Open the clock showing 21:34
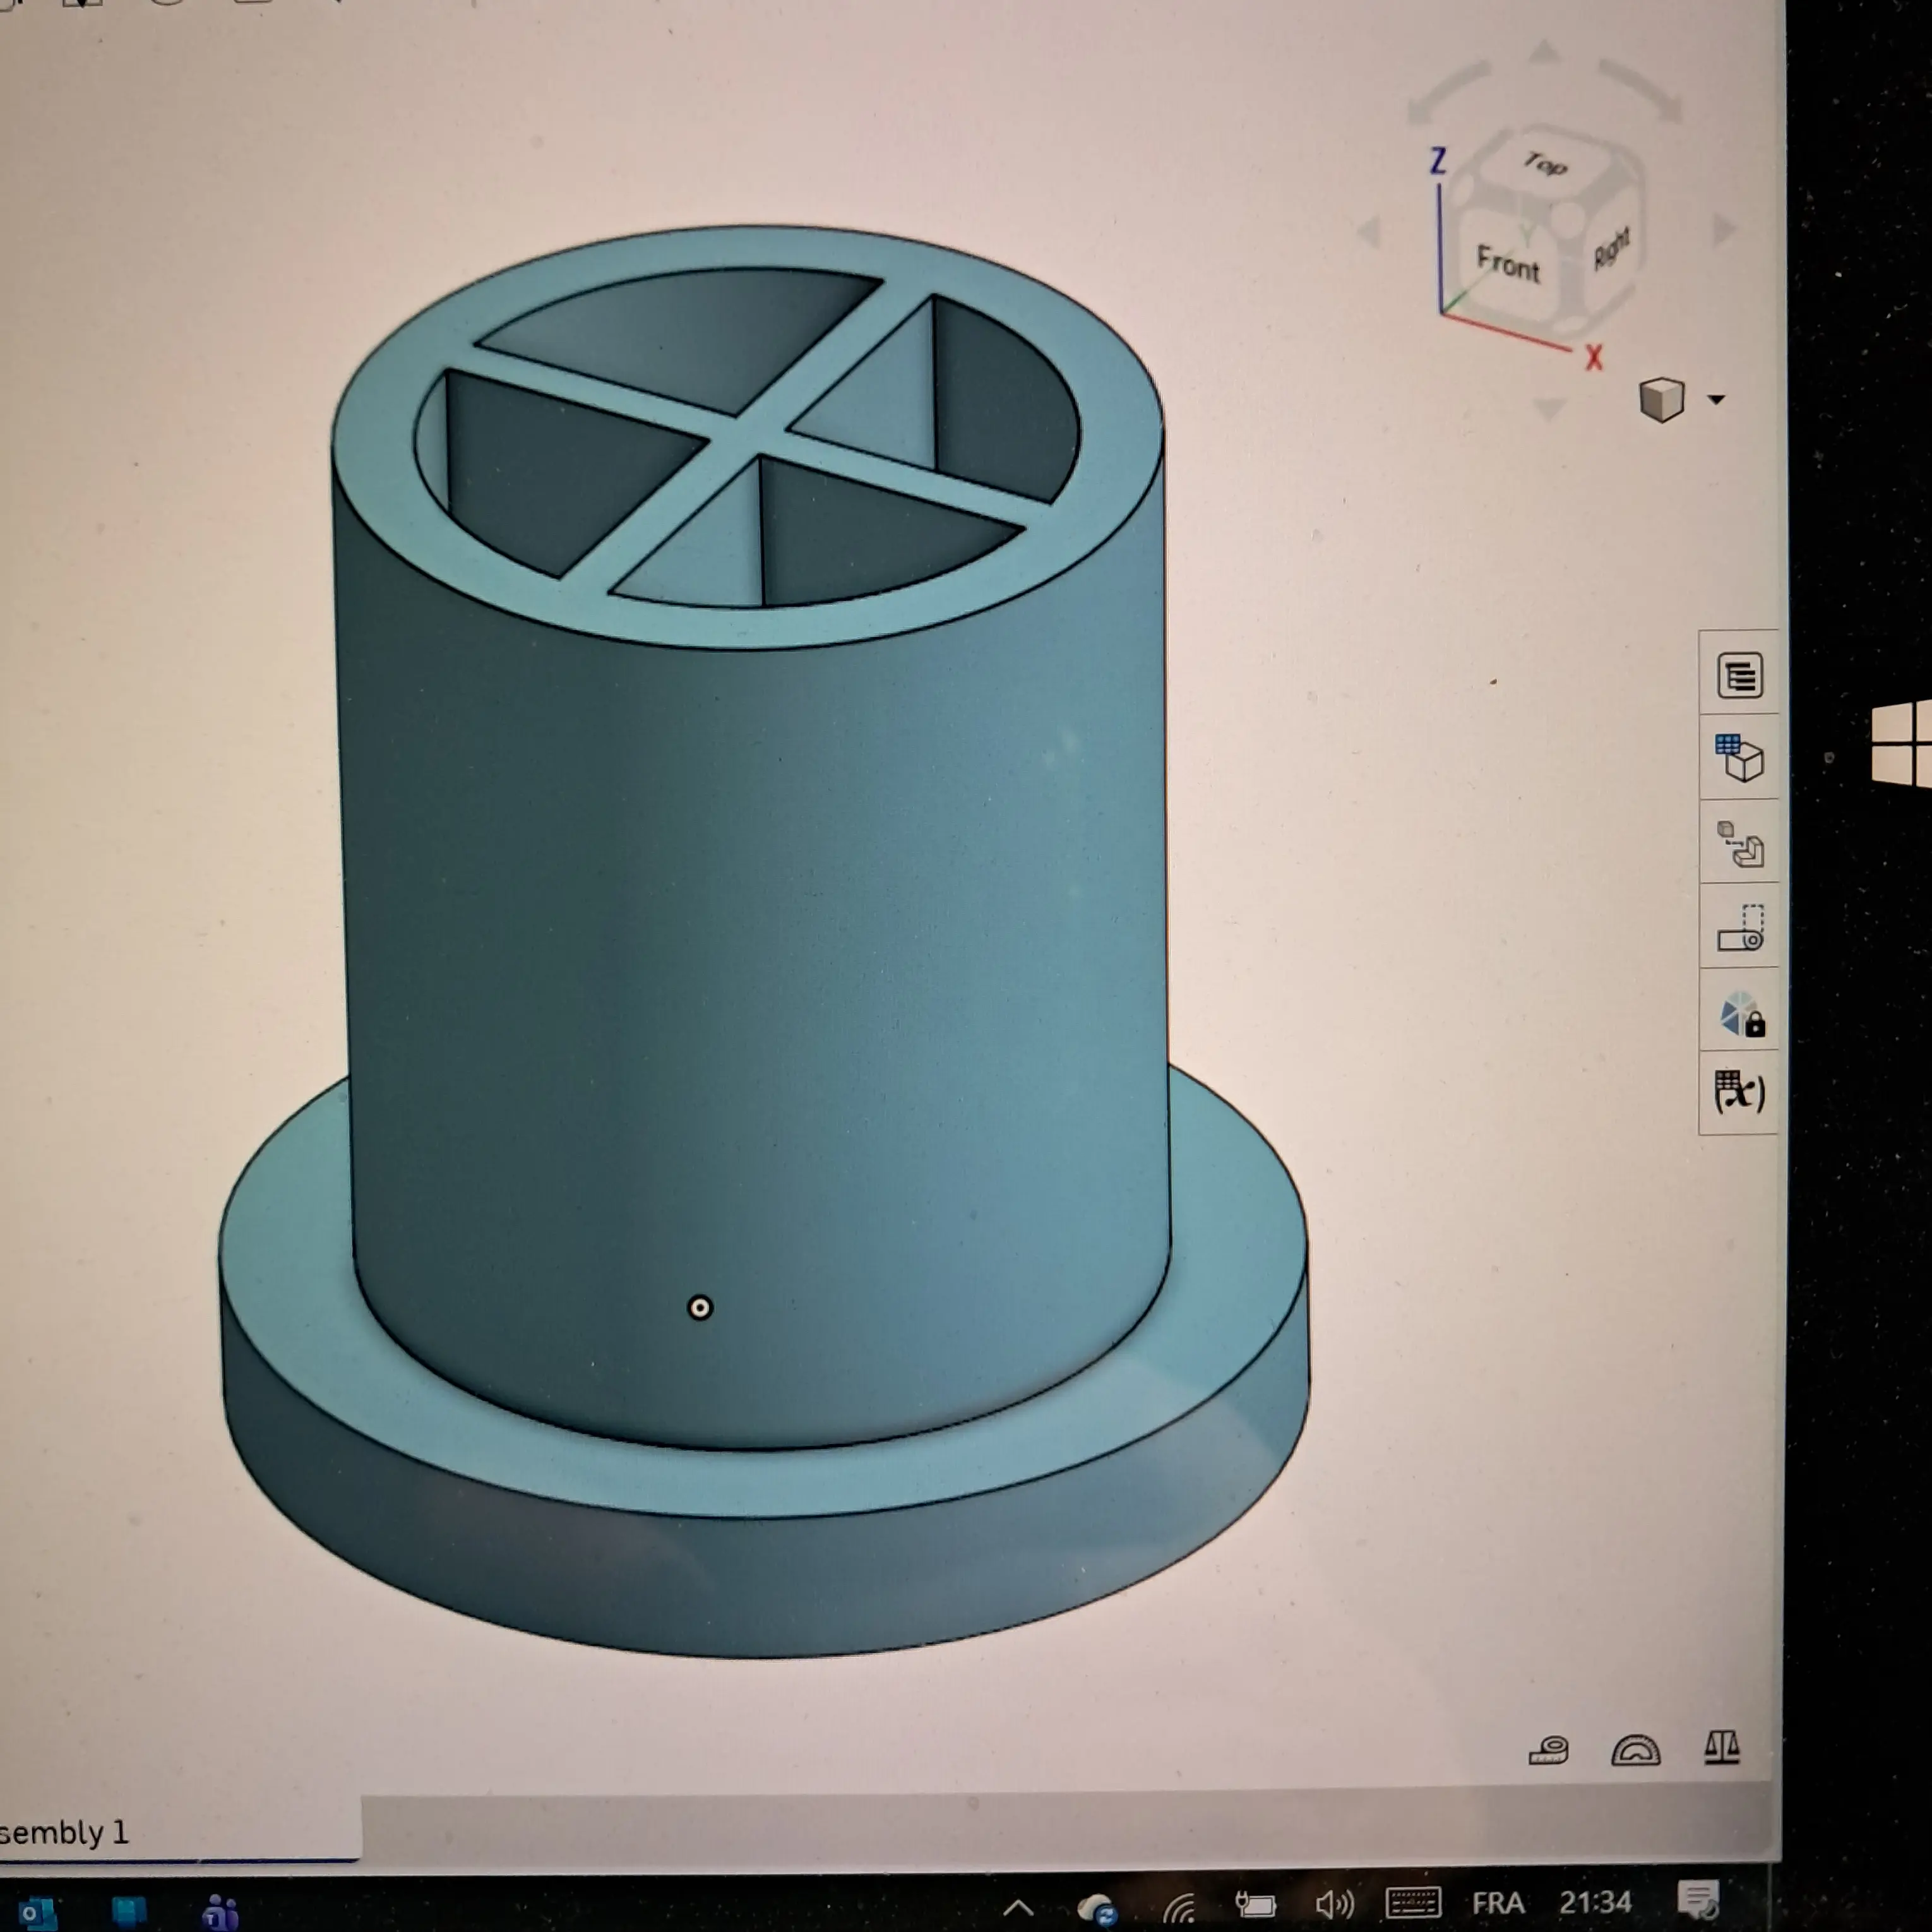1932x1932 pixels. coord(1595,1901)
